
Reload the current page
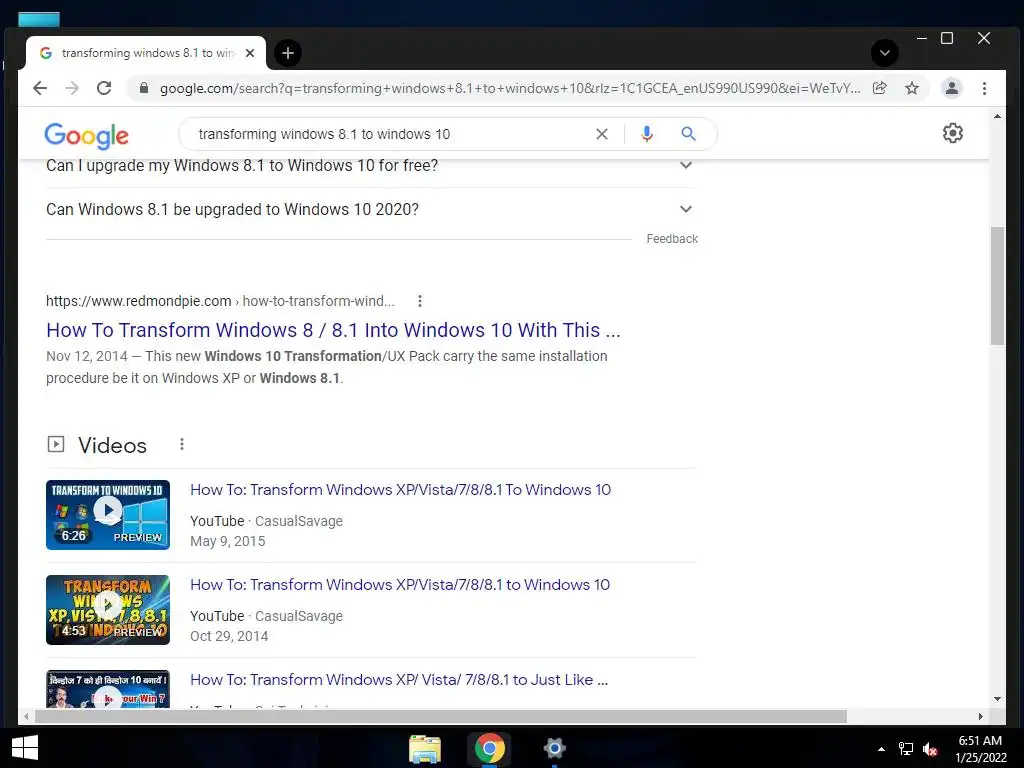click(104, 88)
